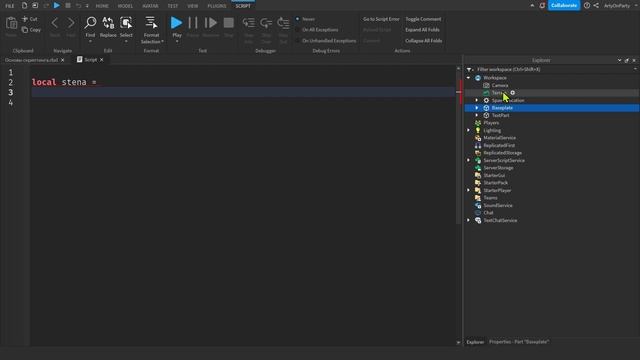Click Expand All Folds
Viewport: 640px width, 360px height.
(422, 30)
